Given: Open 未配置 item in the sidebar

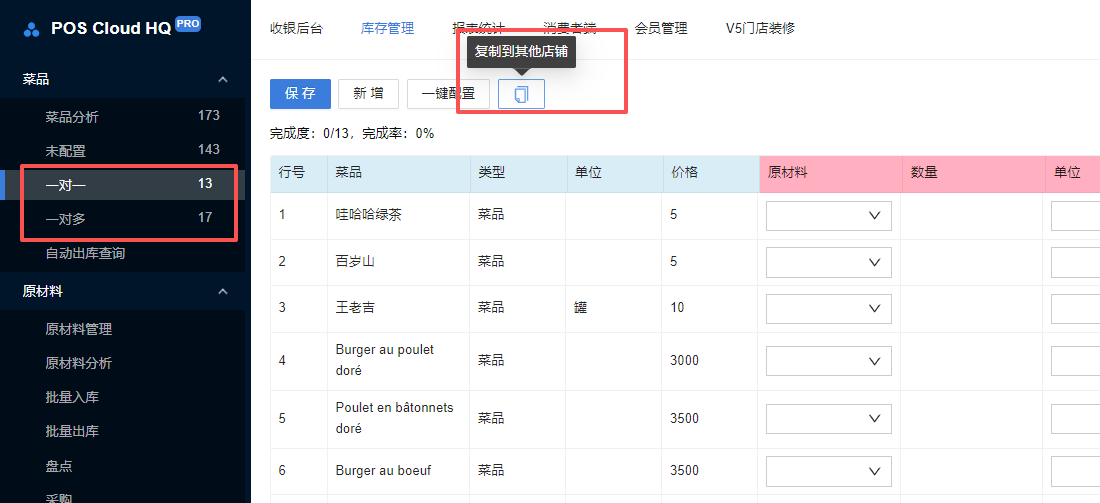Looking at the screenshot, I should (65, 151).
